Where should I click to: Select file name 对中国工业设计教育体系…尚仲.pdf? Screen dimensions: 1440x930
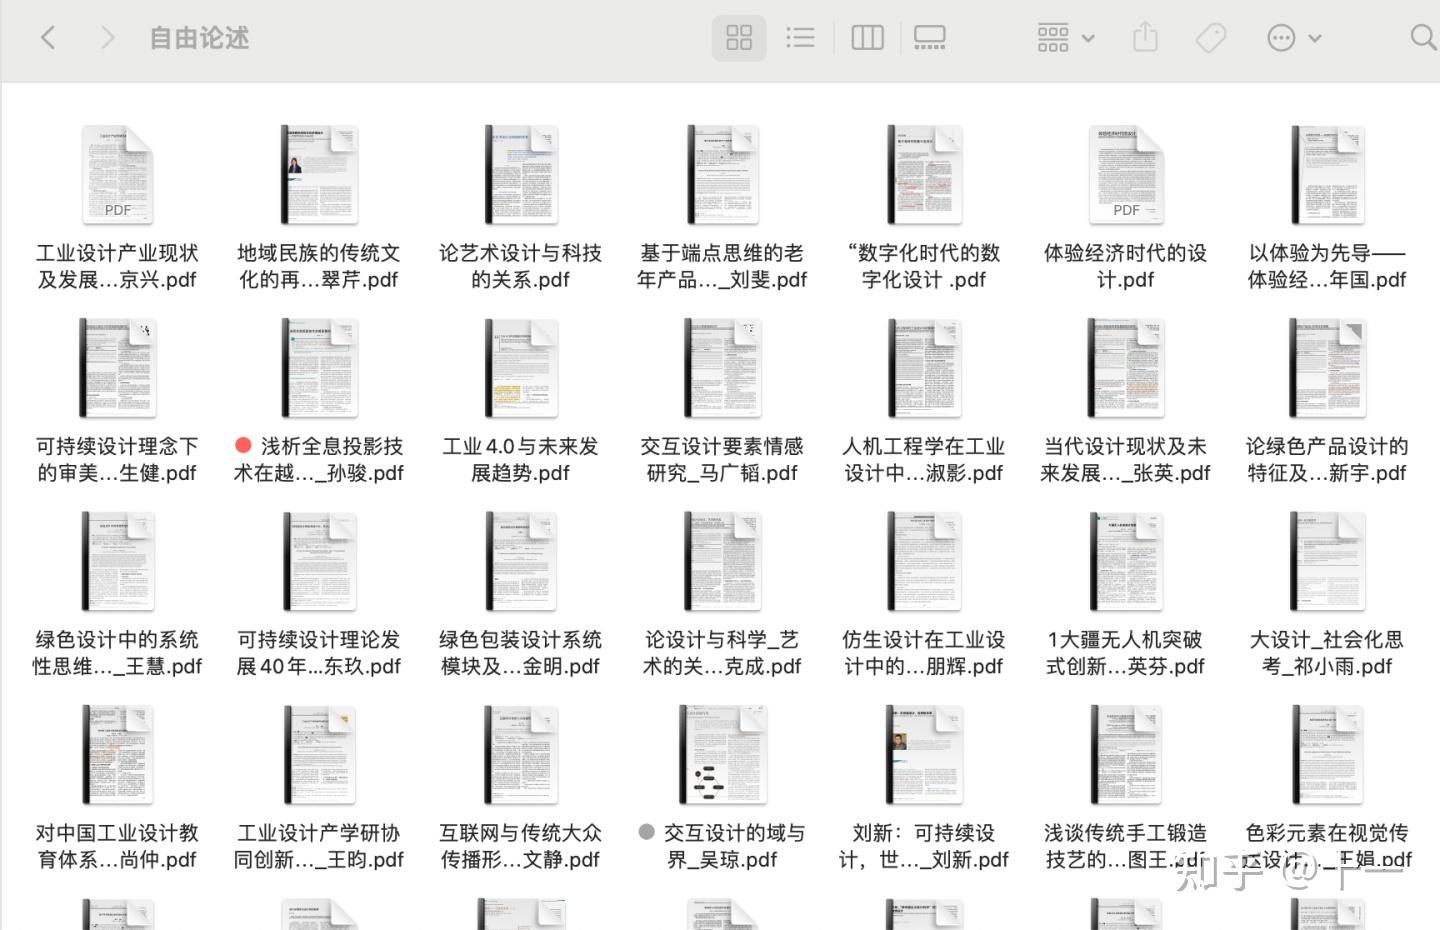pyautogui.click(x=117, y=846)
